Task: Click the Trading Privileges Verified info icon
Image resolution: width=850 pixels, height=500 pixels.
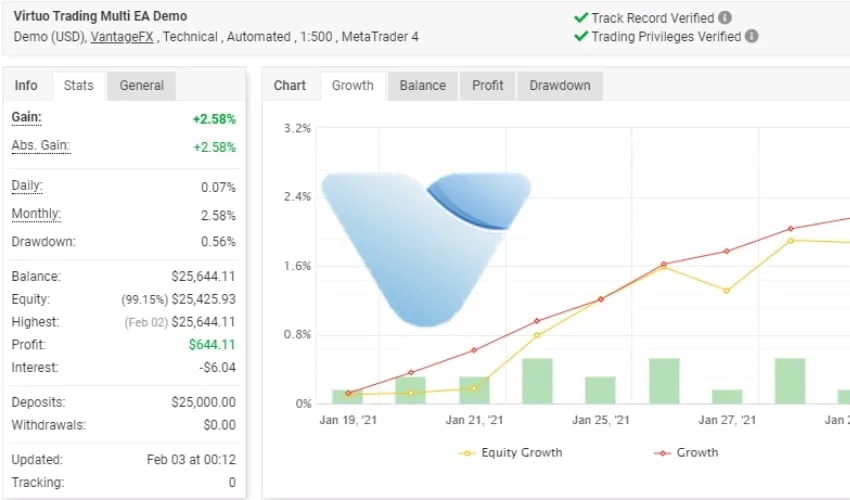Action: (752, 36)
